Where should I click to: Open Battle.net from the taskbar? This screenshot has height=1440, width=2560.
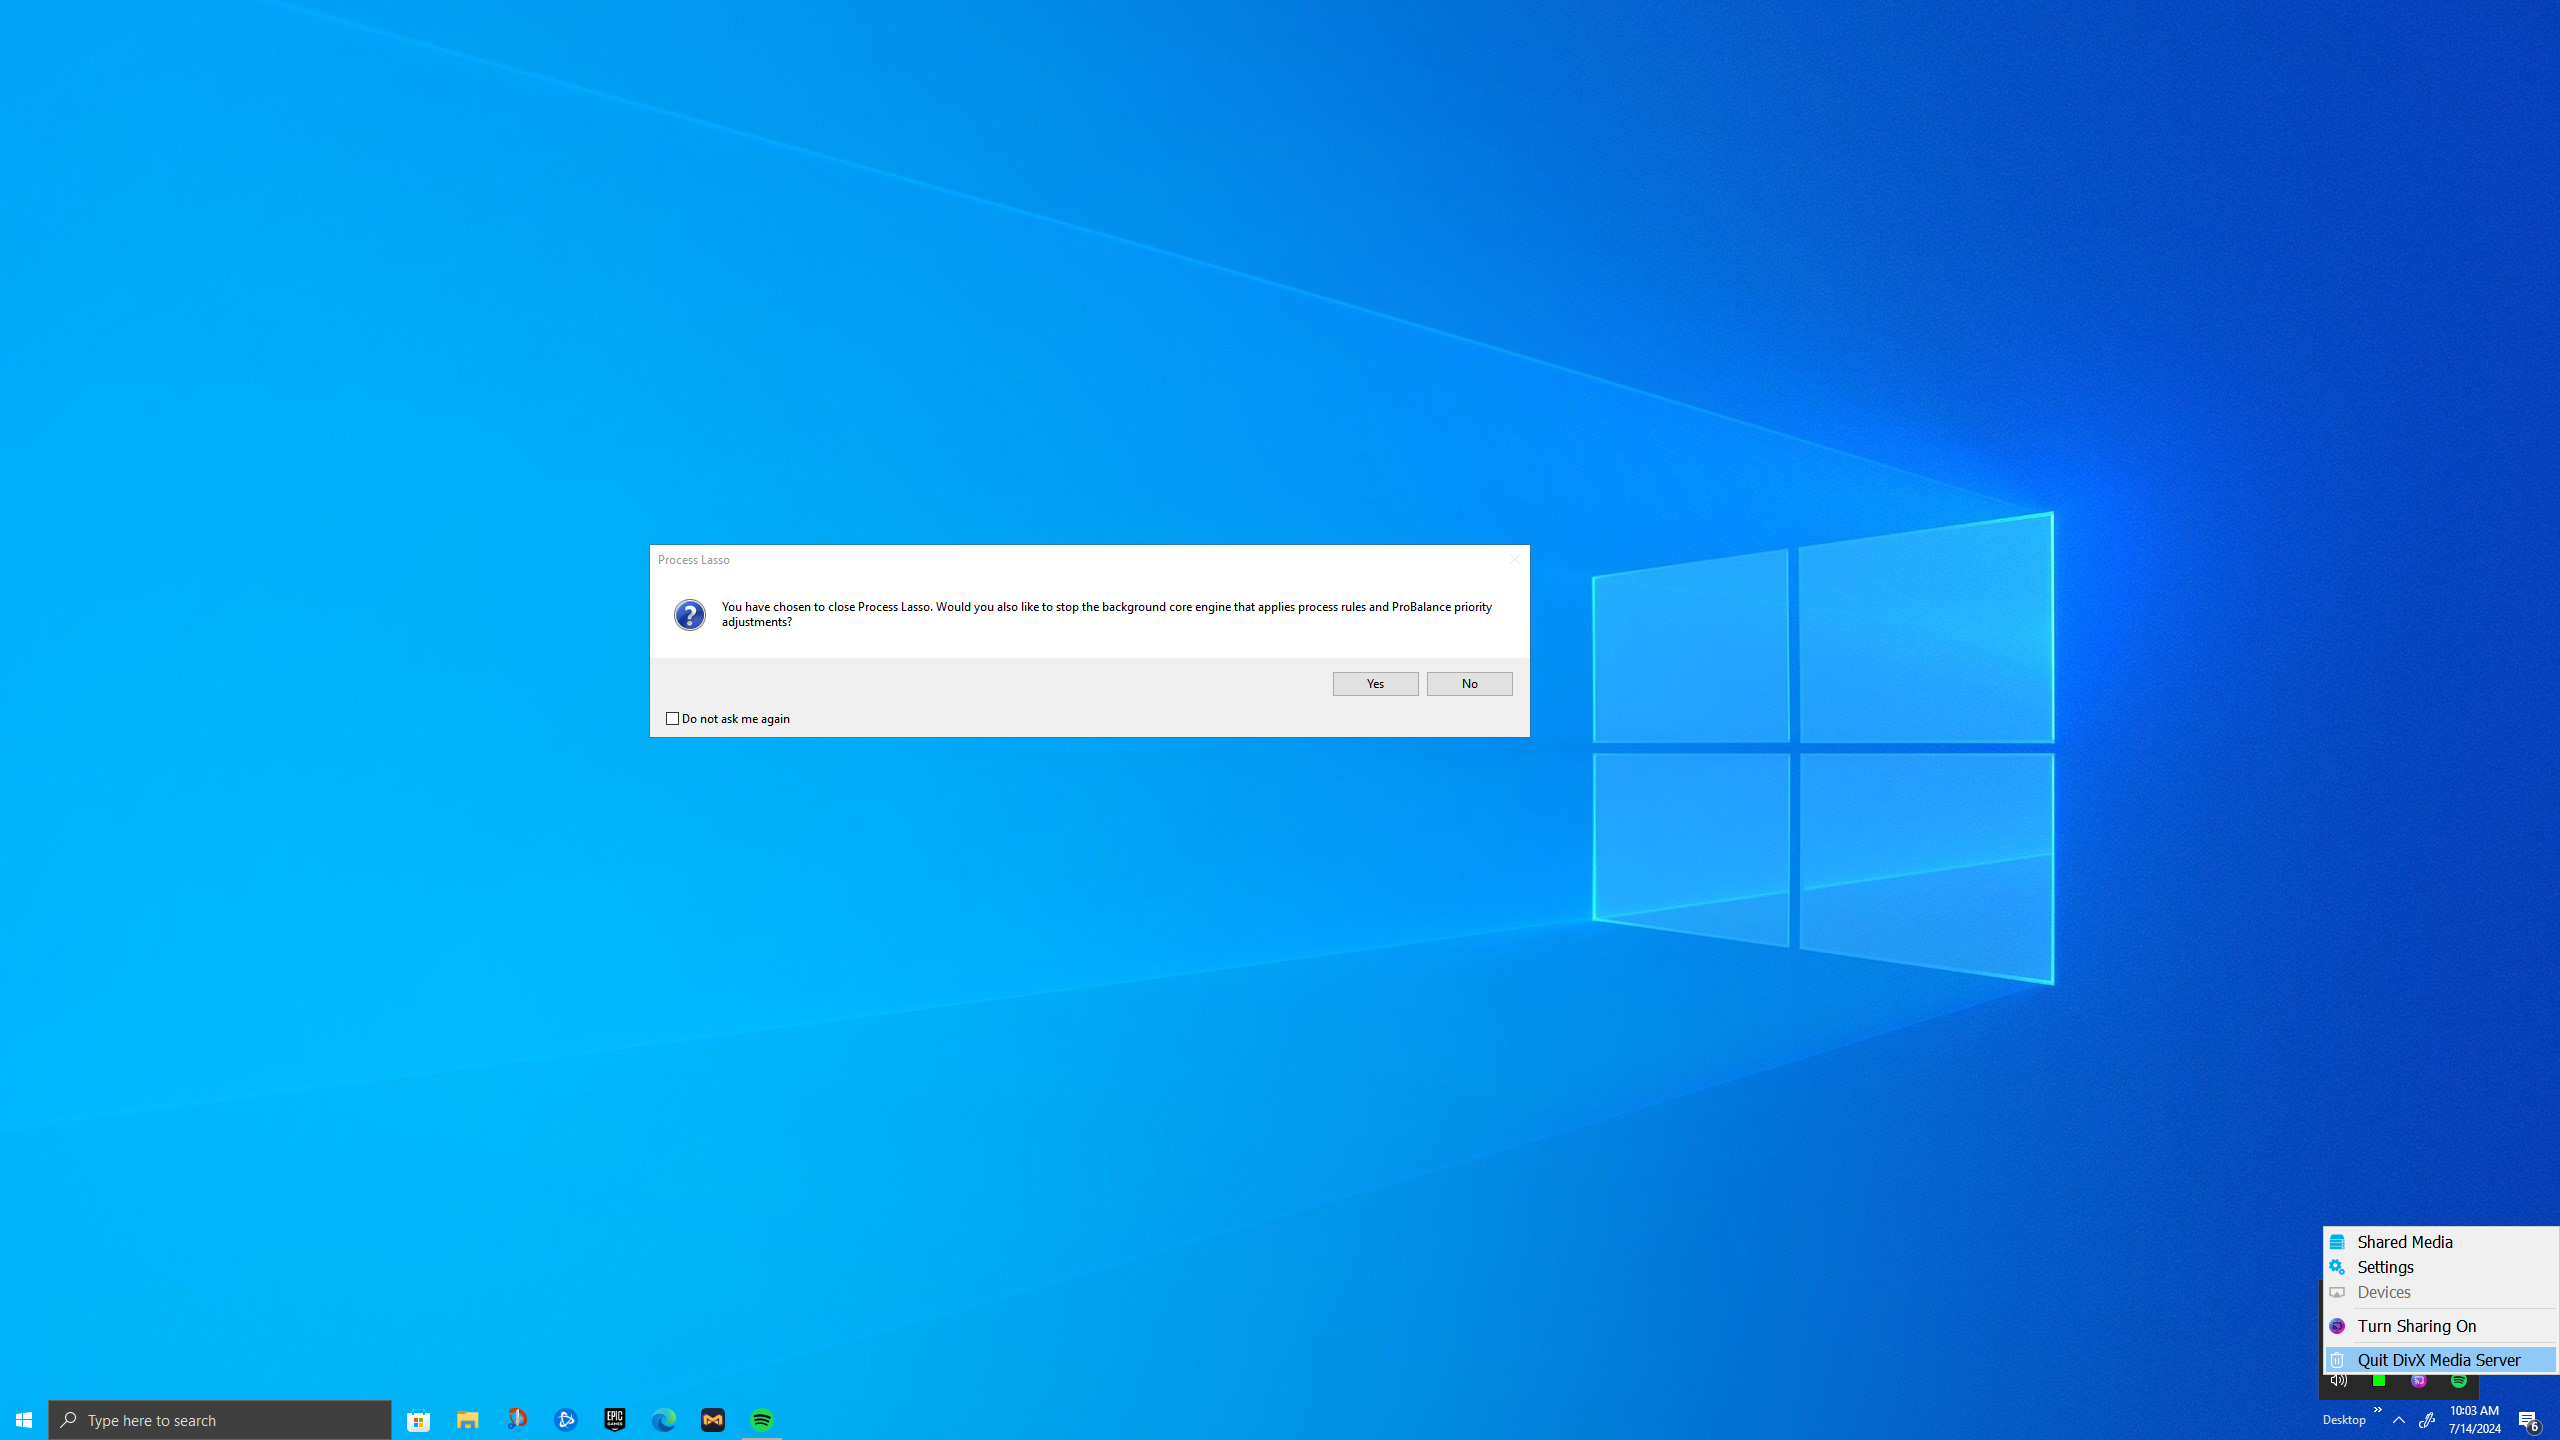[565, 1419]
